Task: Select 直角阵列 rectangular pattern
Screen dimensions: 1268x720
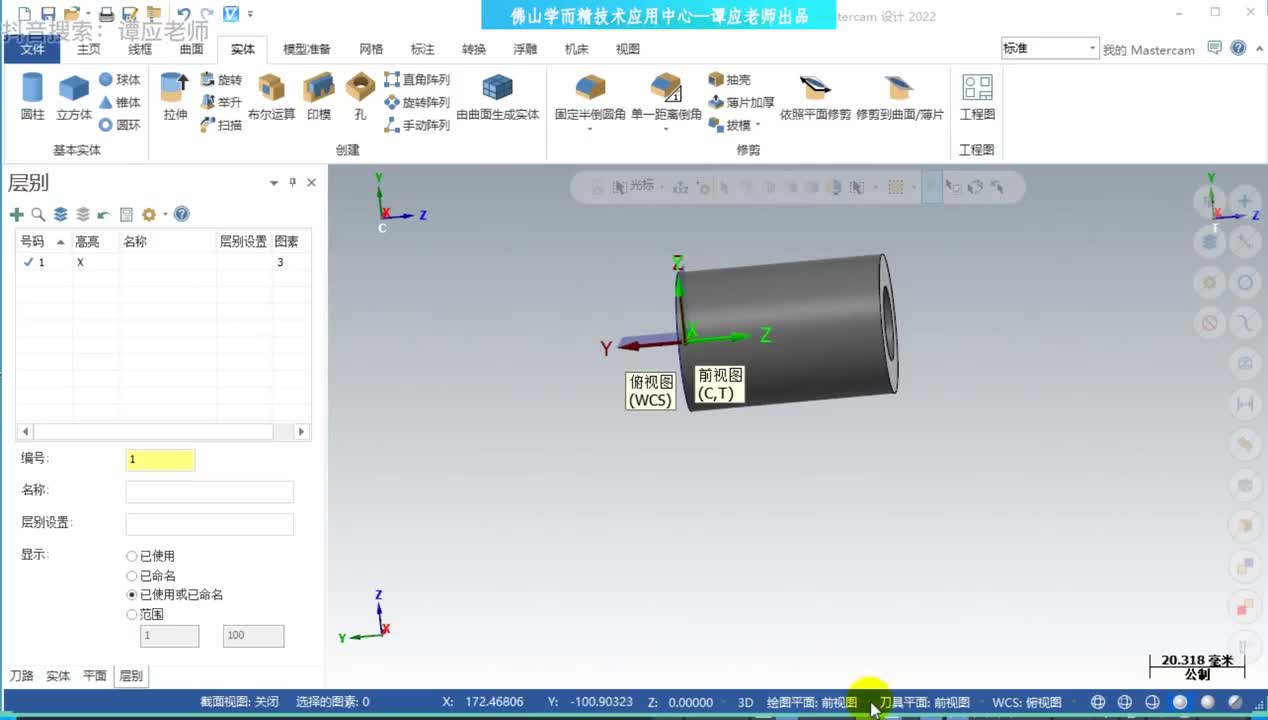Action: pyautogui.click(x=417, y=79)
